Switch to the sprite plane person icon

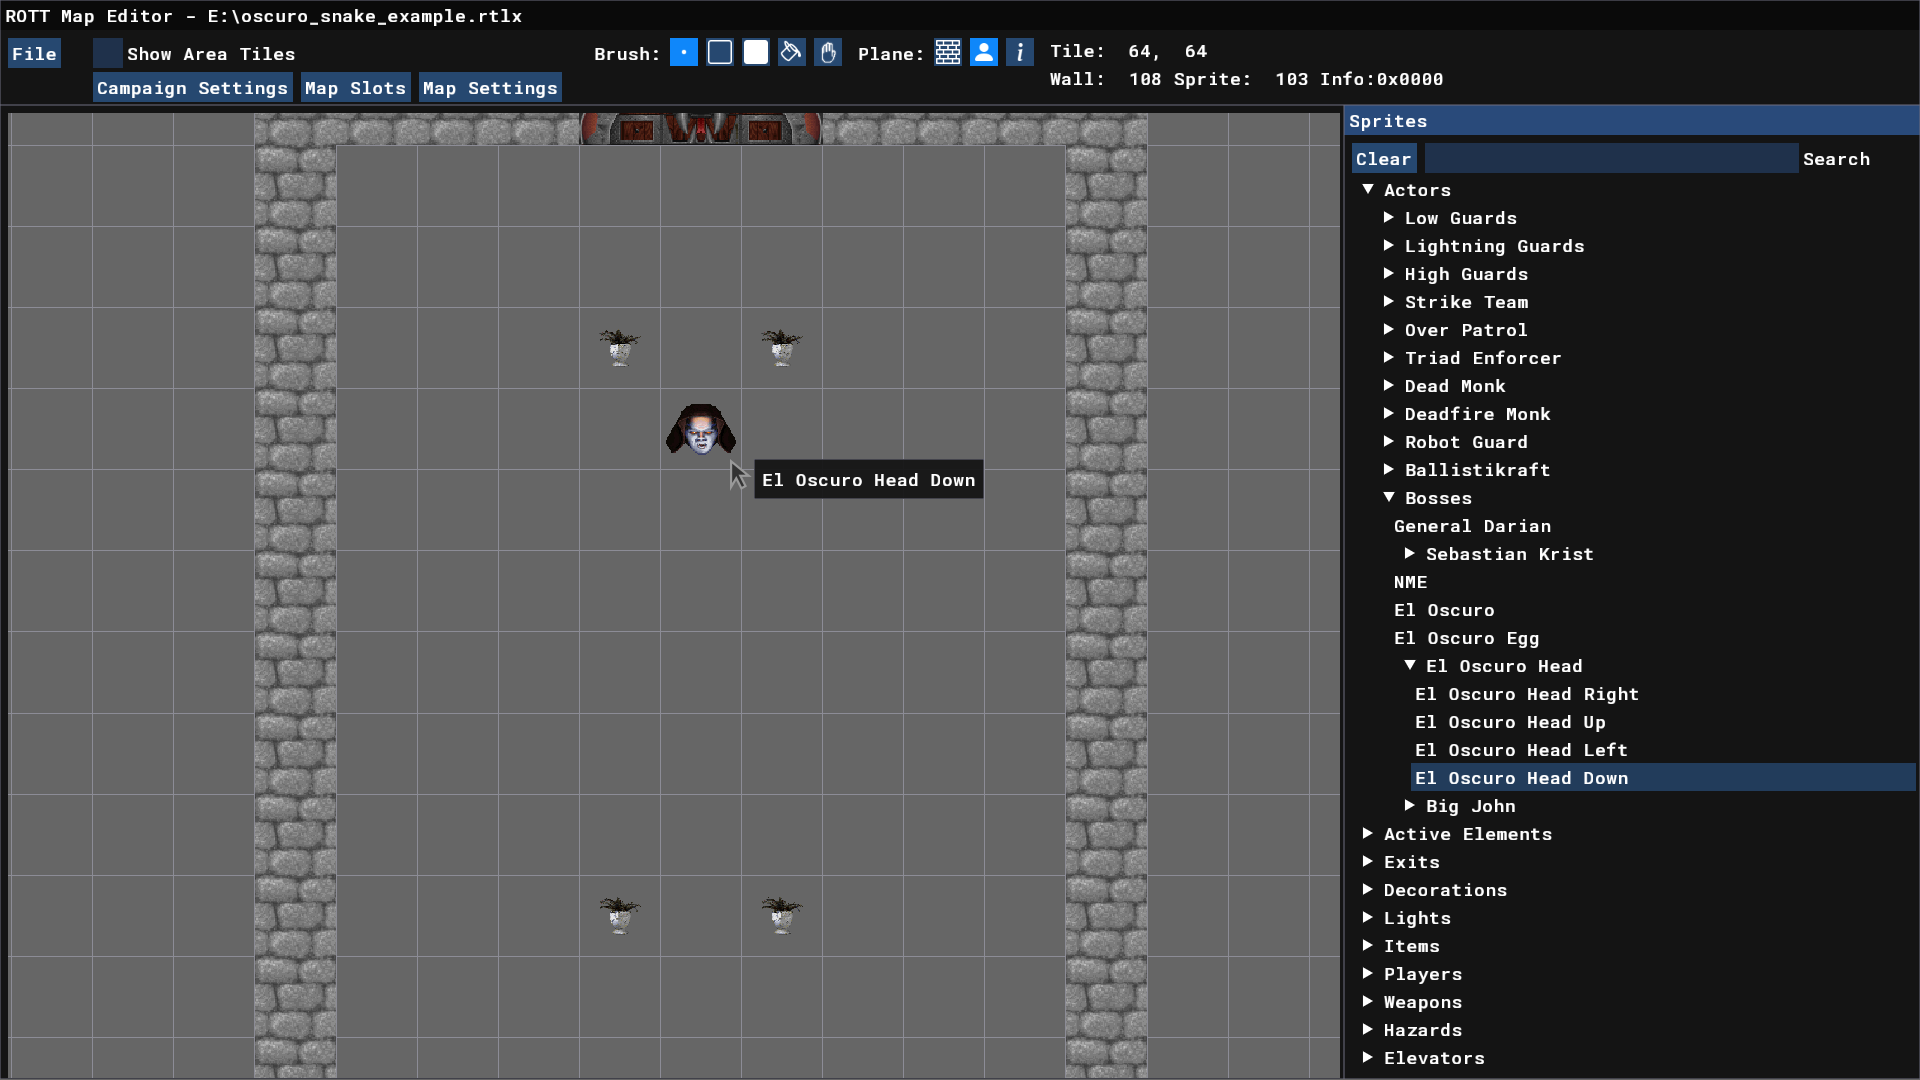(984, 53)
